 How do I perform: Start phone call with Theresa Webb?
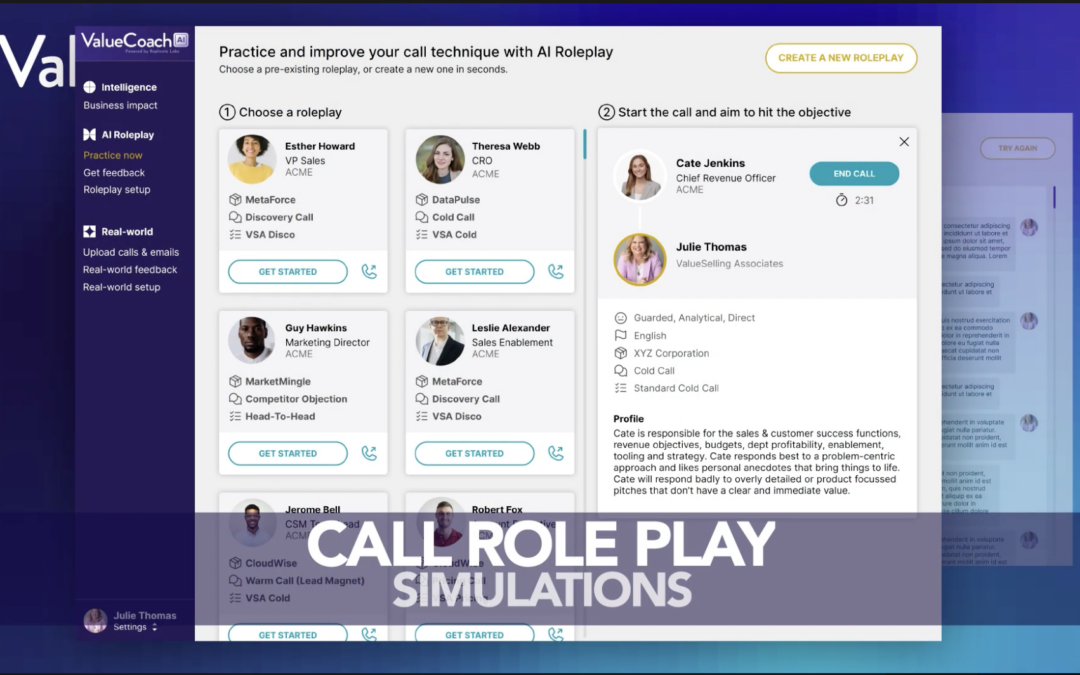[556, 271]
